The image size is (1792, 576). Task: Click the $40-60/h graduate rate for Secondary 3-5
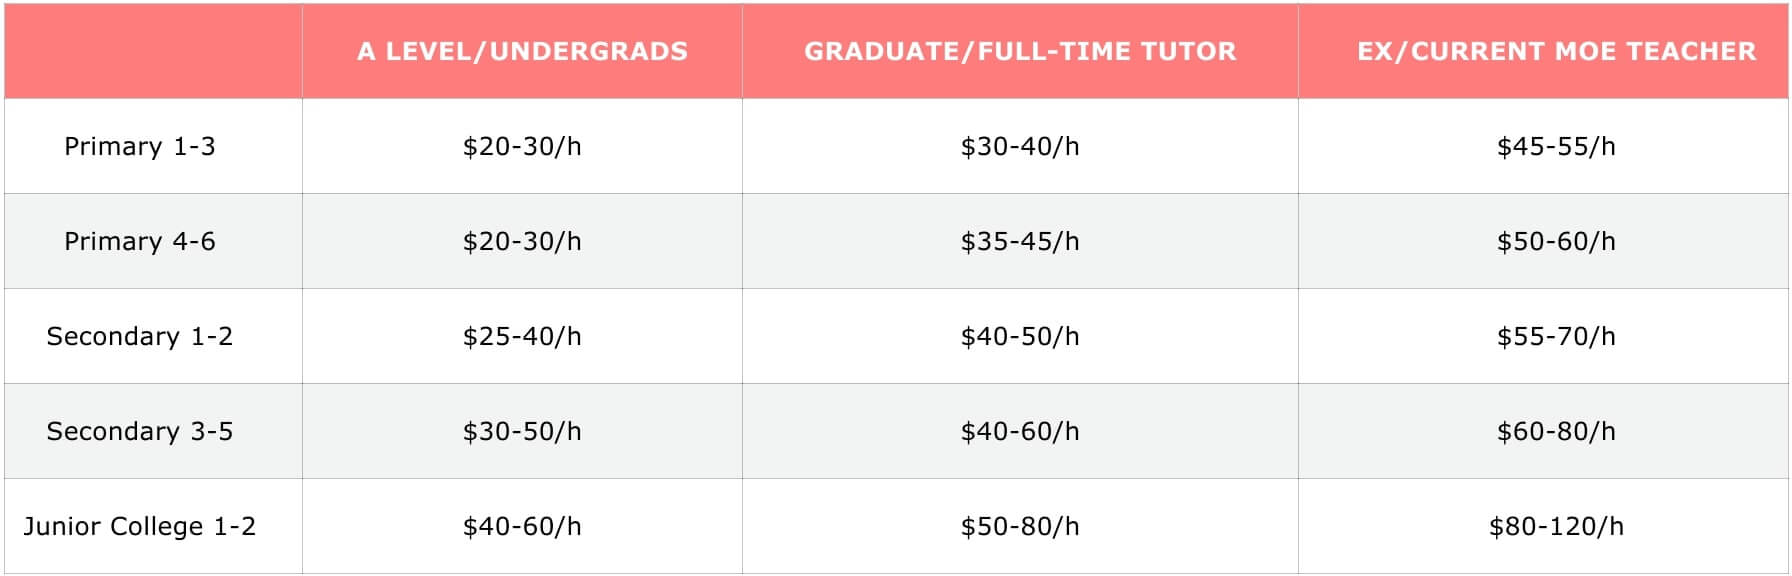1020,431
